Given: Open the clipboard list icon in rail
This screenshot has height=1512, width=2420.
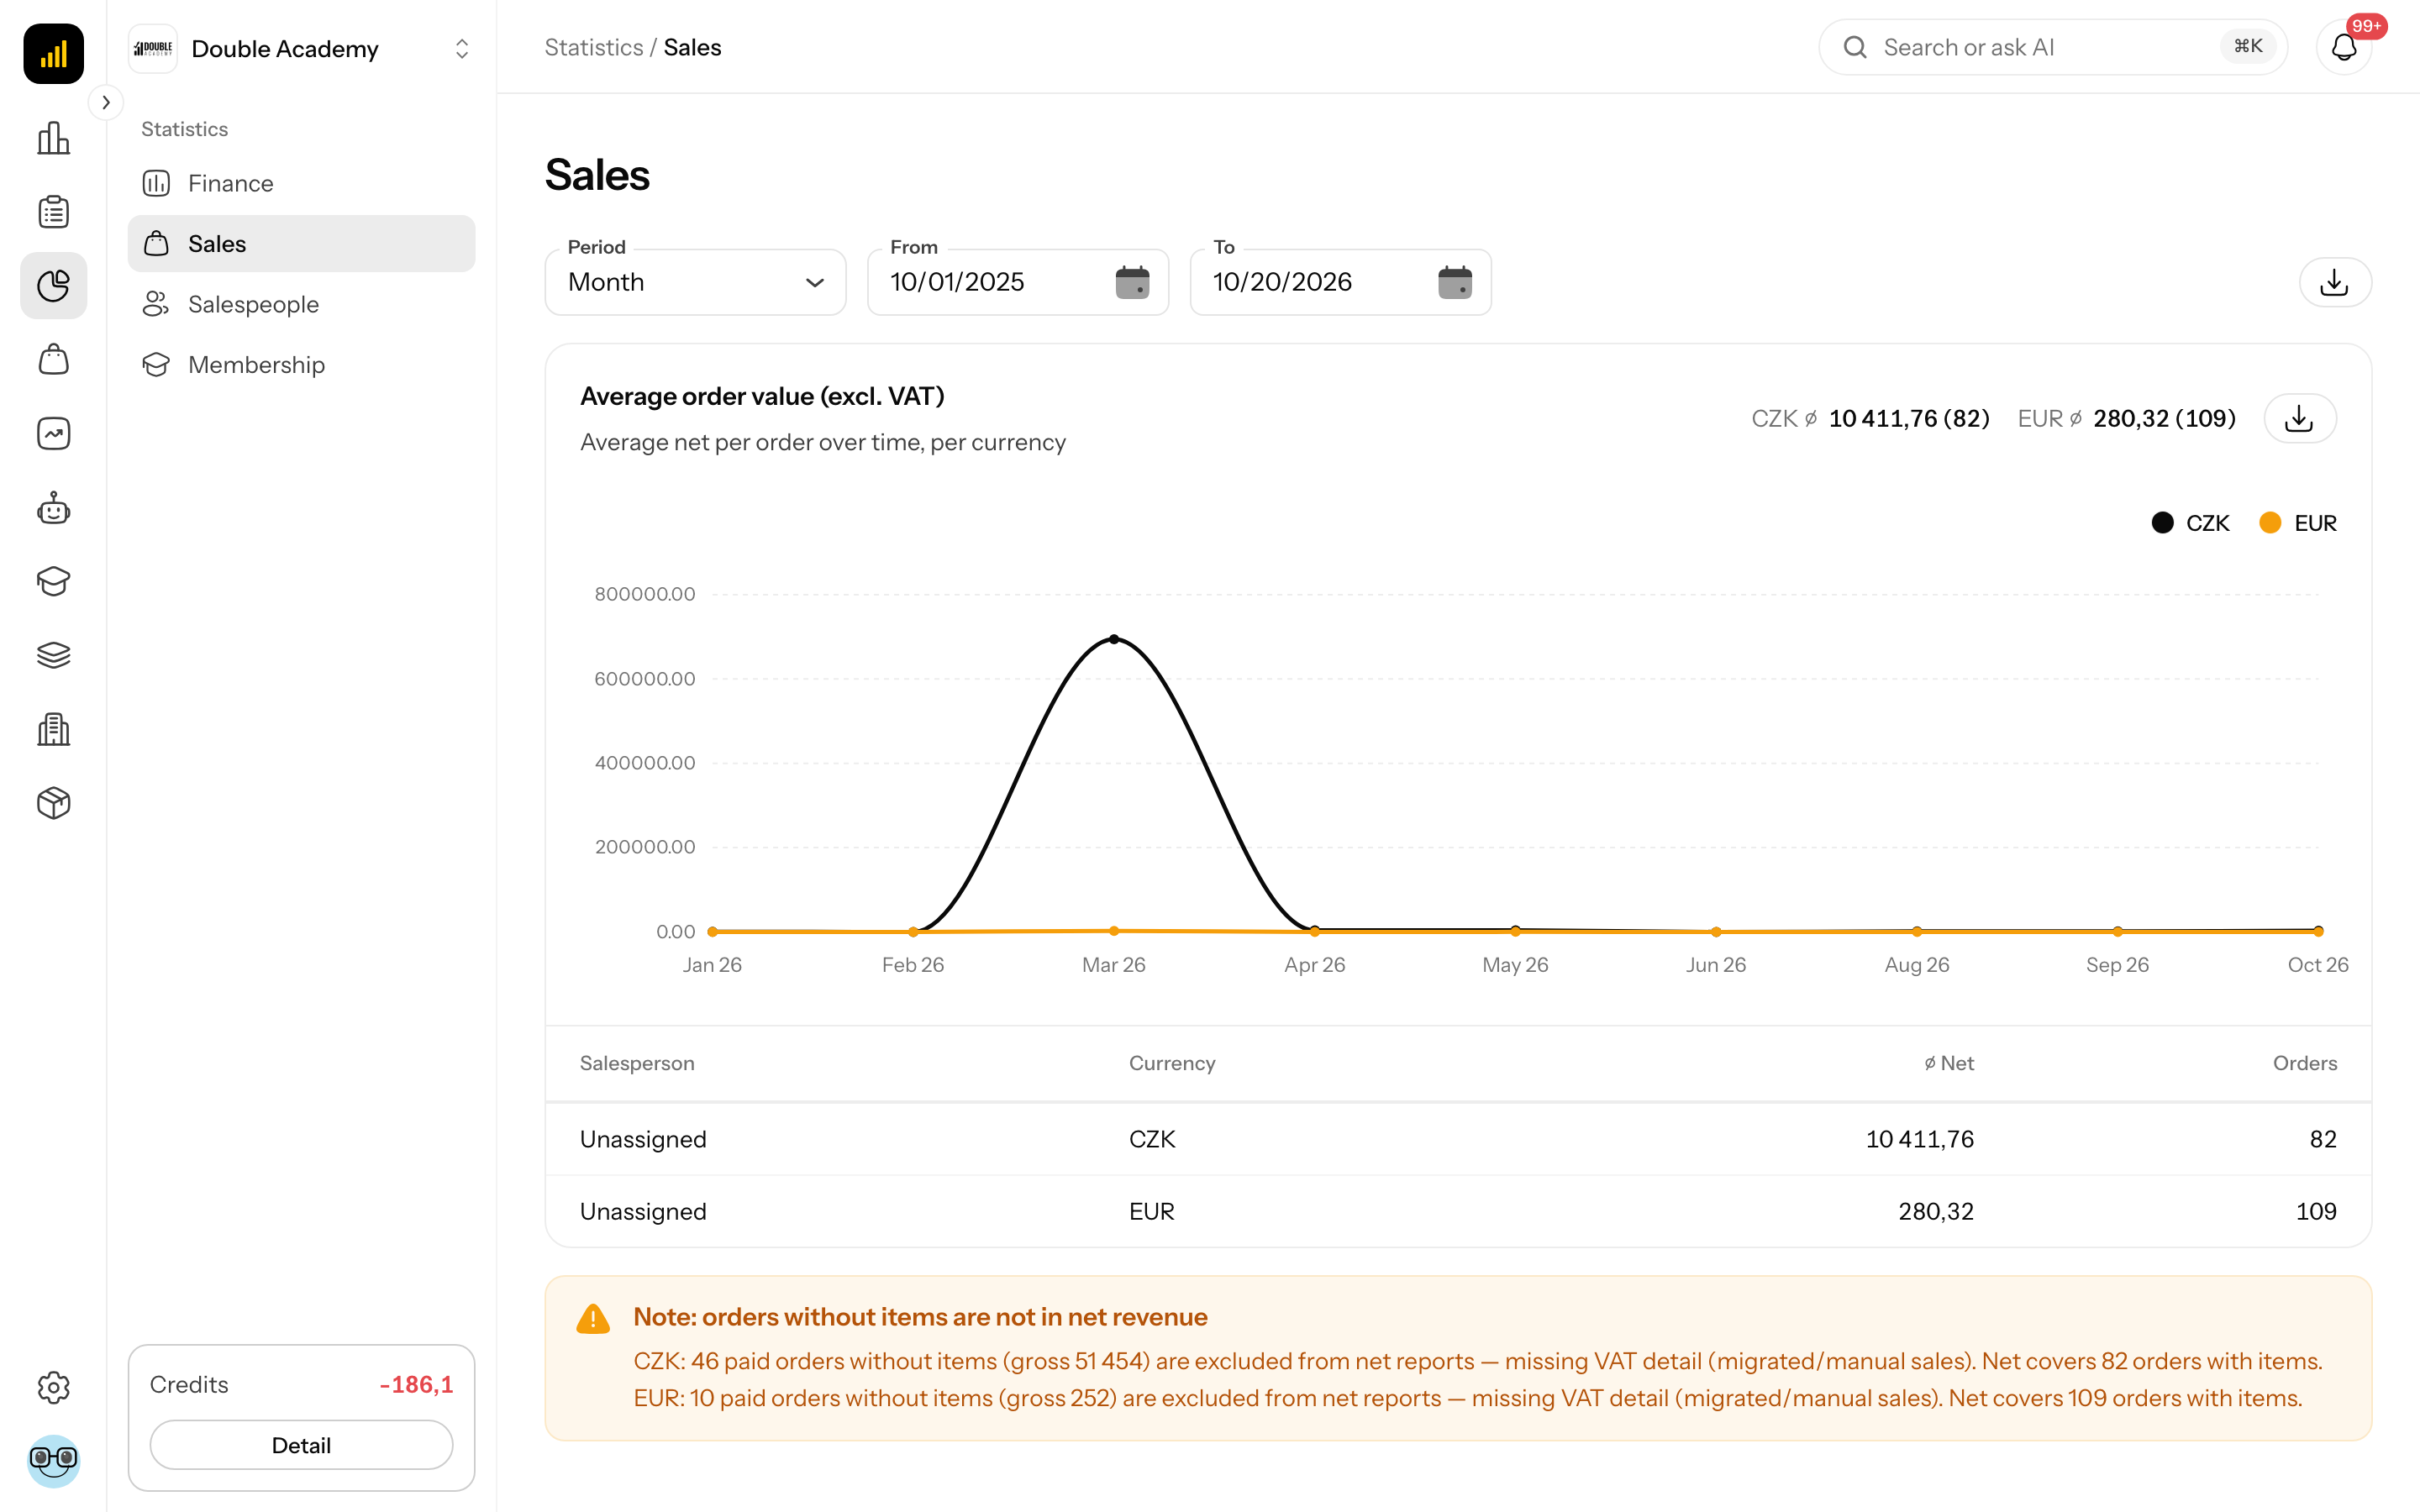Looking at the screenshot, I should [53, 212].
